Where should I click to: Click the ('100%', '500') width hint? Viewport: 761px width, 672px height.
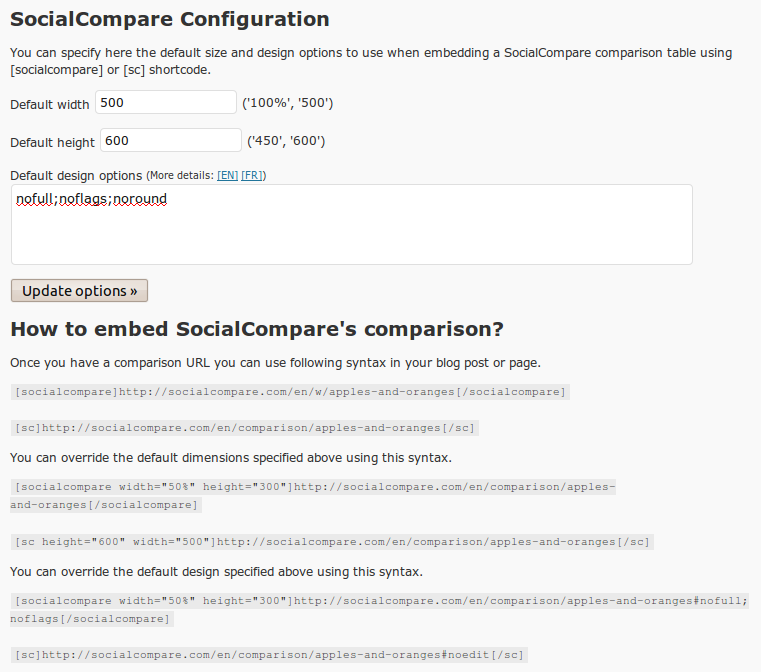point(287,103)
